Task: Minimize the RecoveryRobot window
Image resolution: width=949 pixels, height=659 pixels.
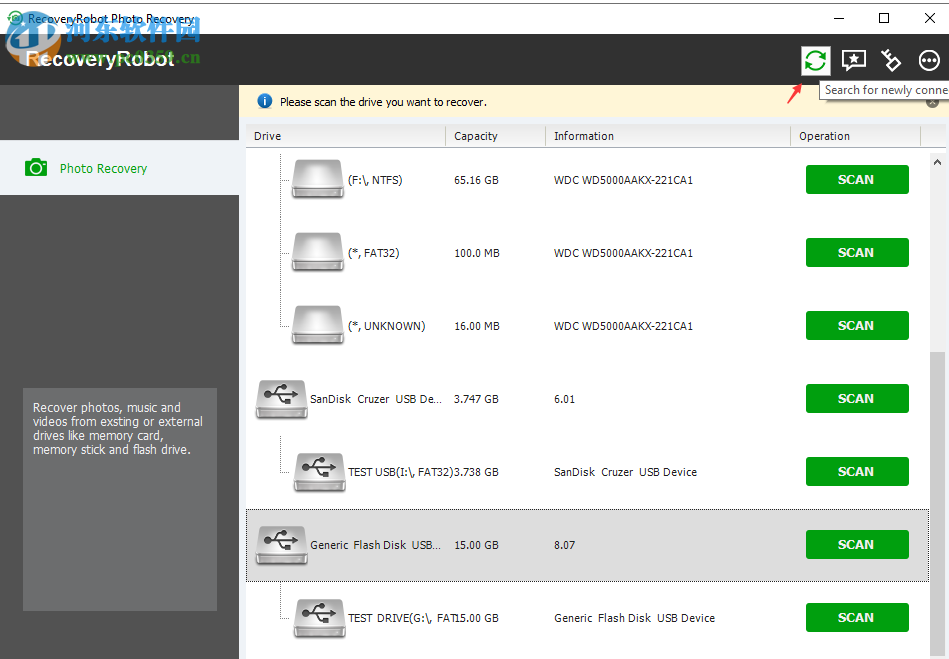Action: coord(839,18)
